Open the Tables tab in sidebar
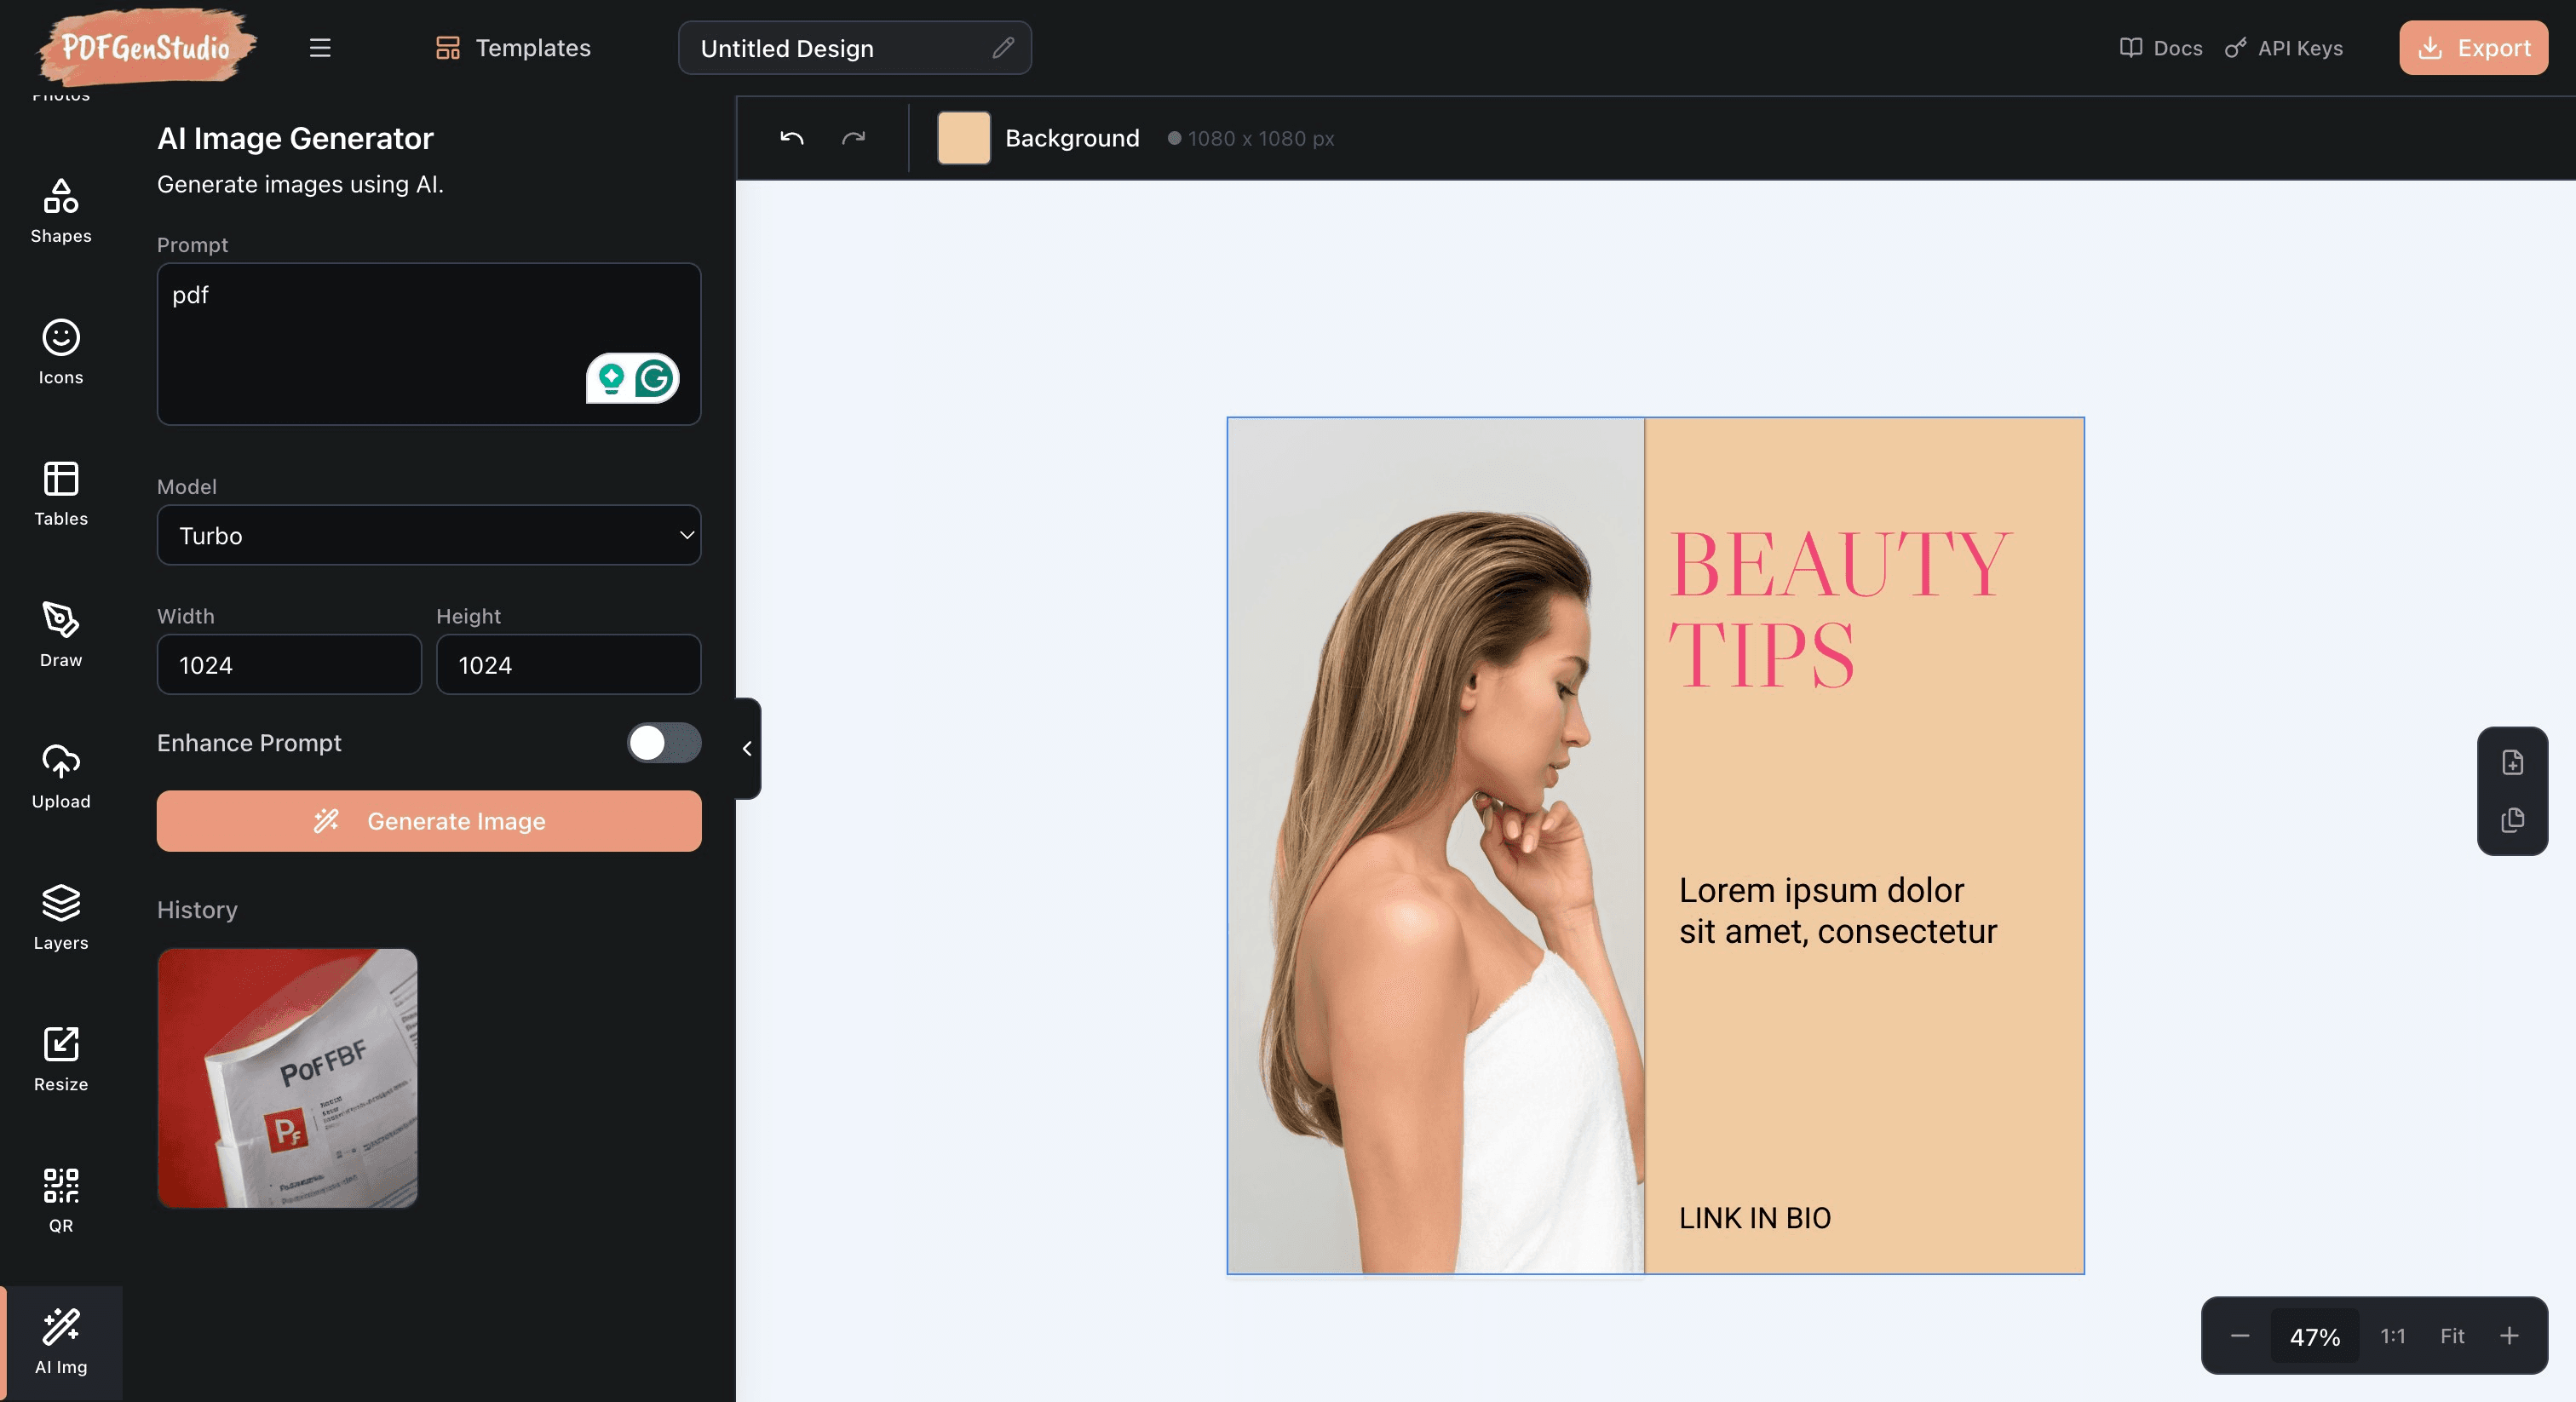 point(61,494)
